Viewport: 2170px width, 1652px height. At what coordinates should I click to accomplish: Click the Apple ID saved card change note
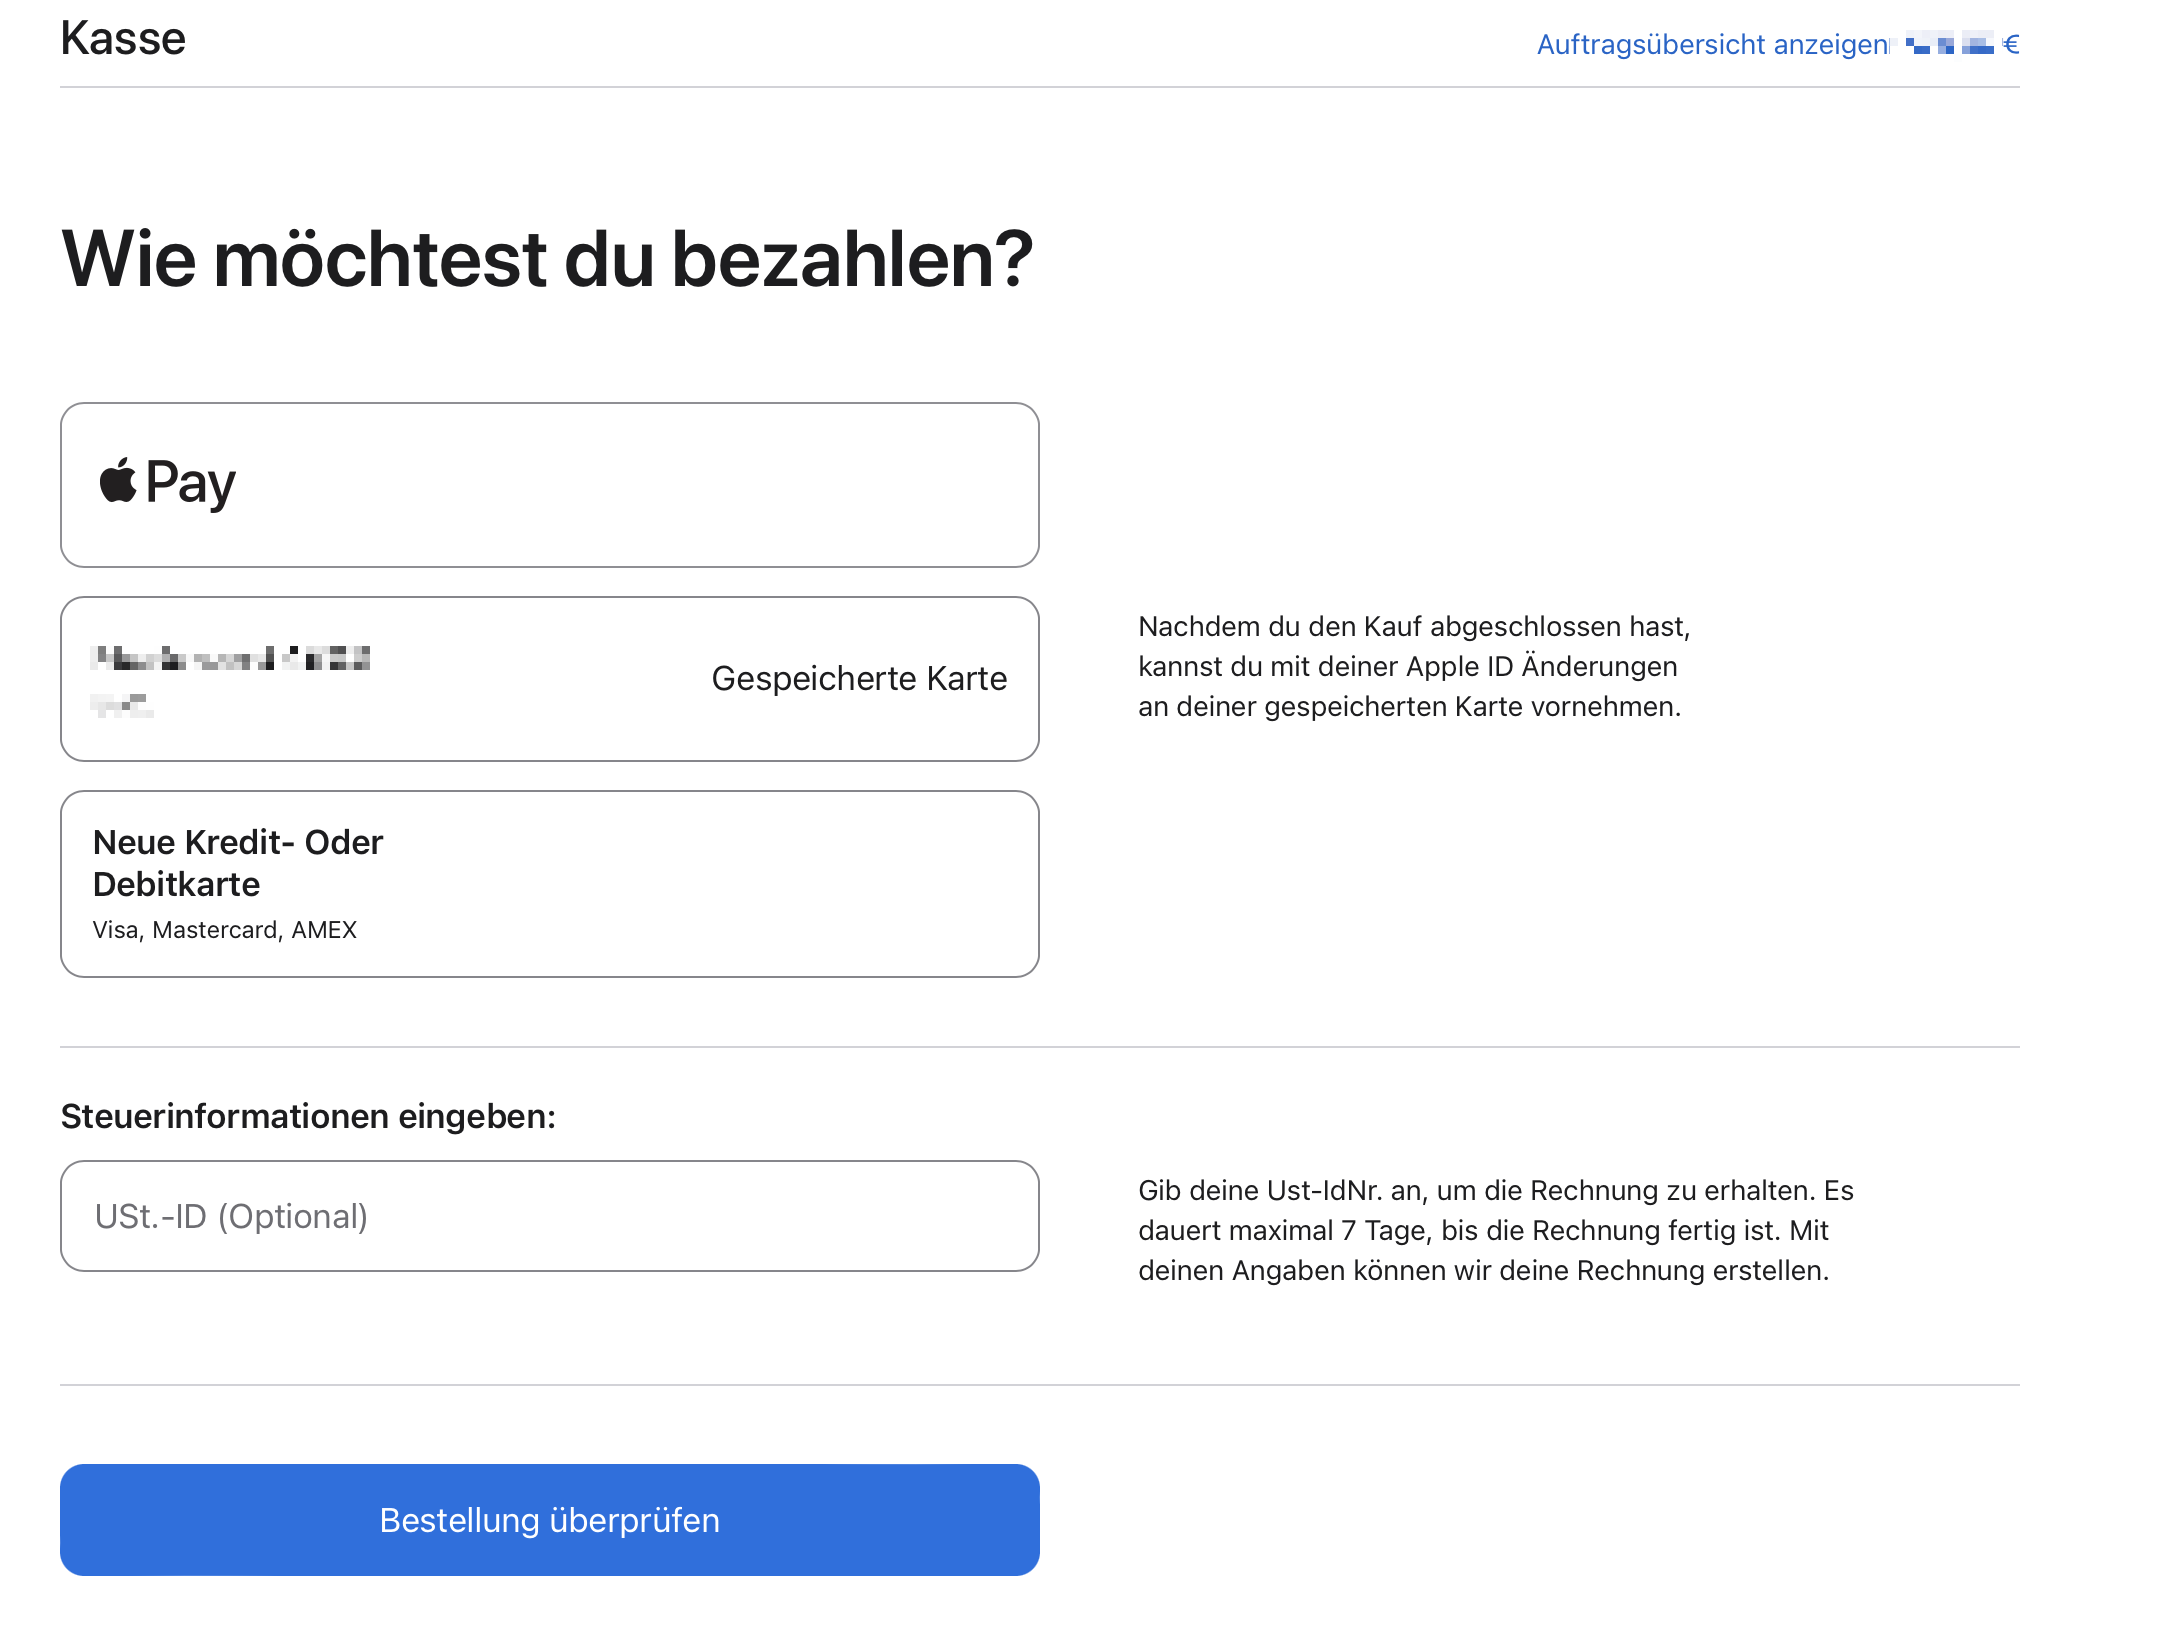coord(1413,667)
